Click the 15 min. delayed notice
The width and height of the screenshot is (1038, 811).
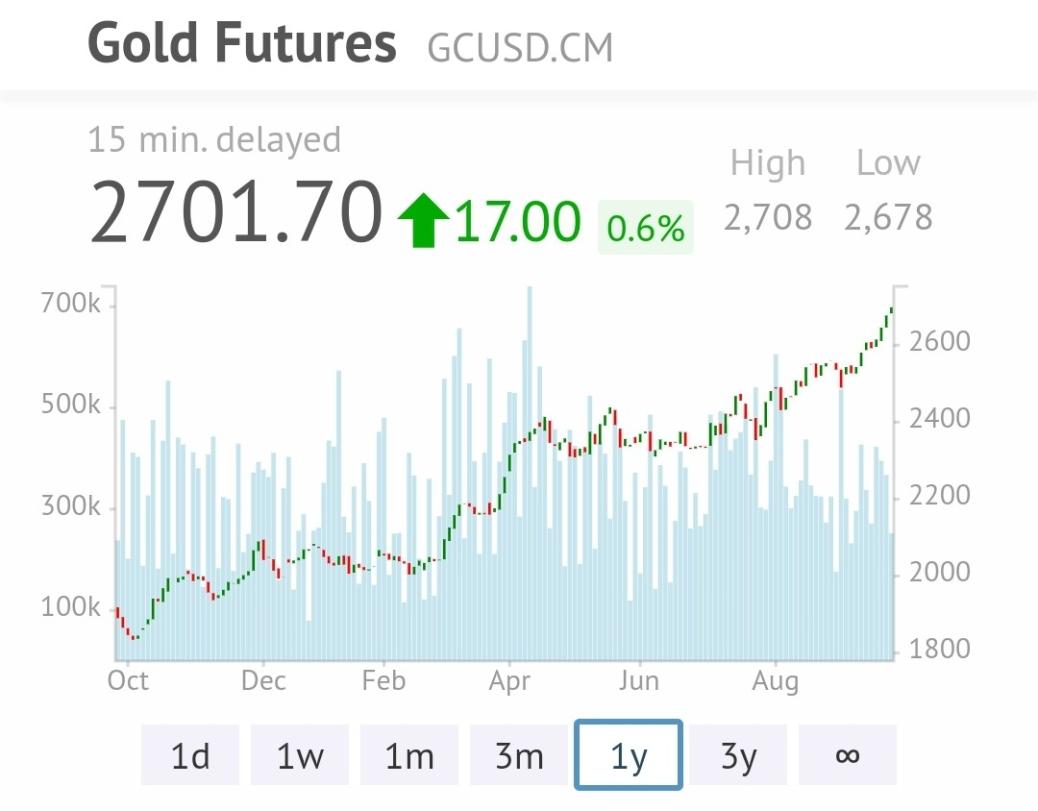click(214, 139)
